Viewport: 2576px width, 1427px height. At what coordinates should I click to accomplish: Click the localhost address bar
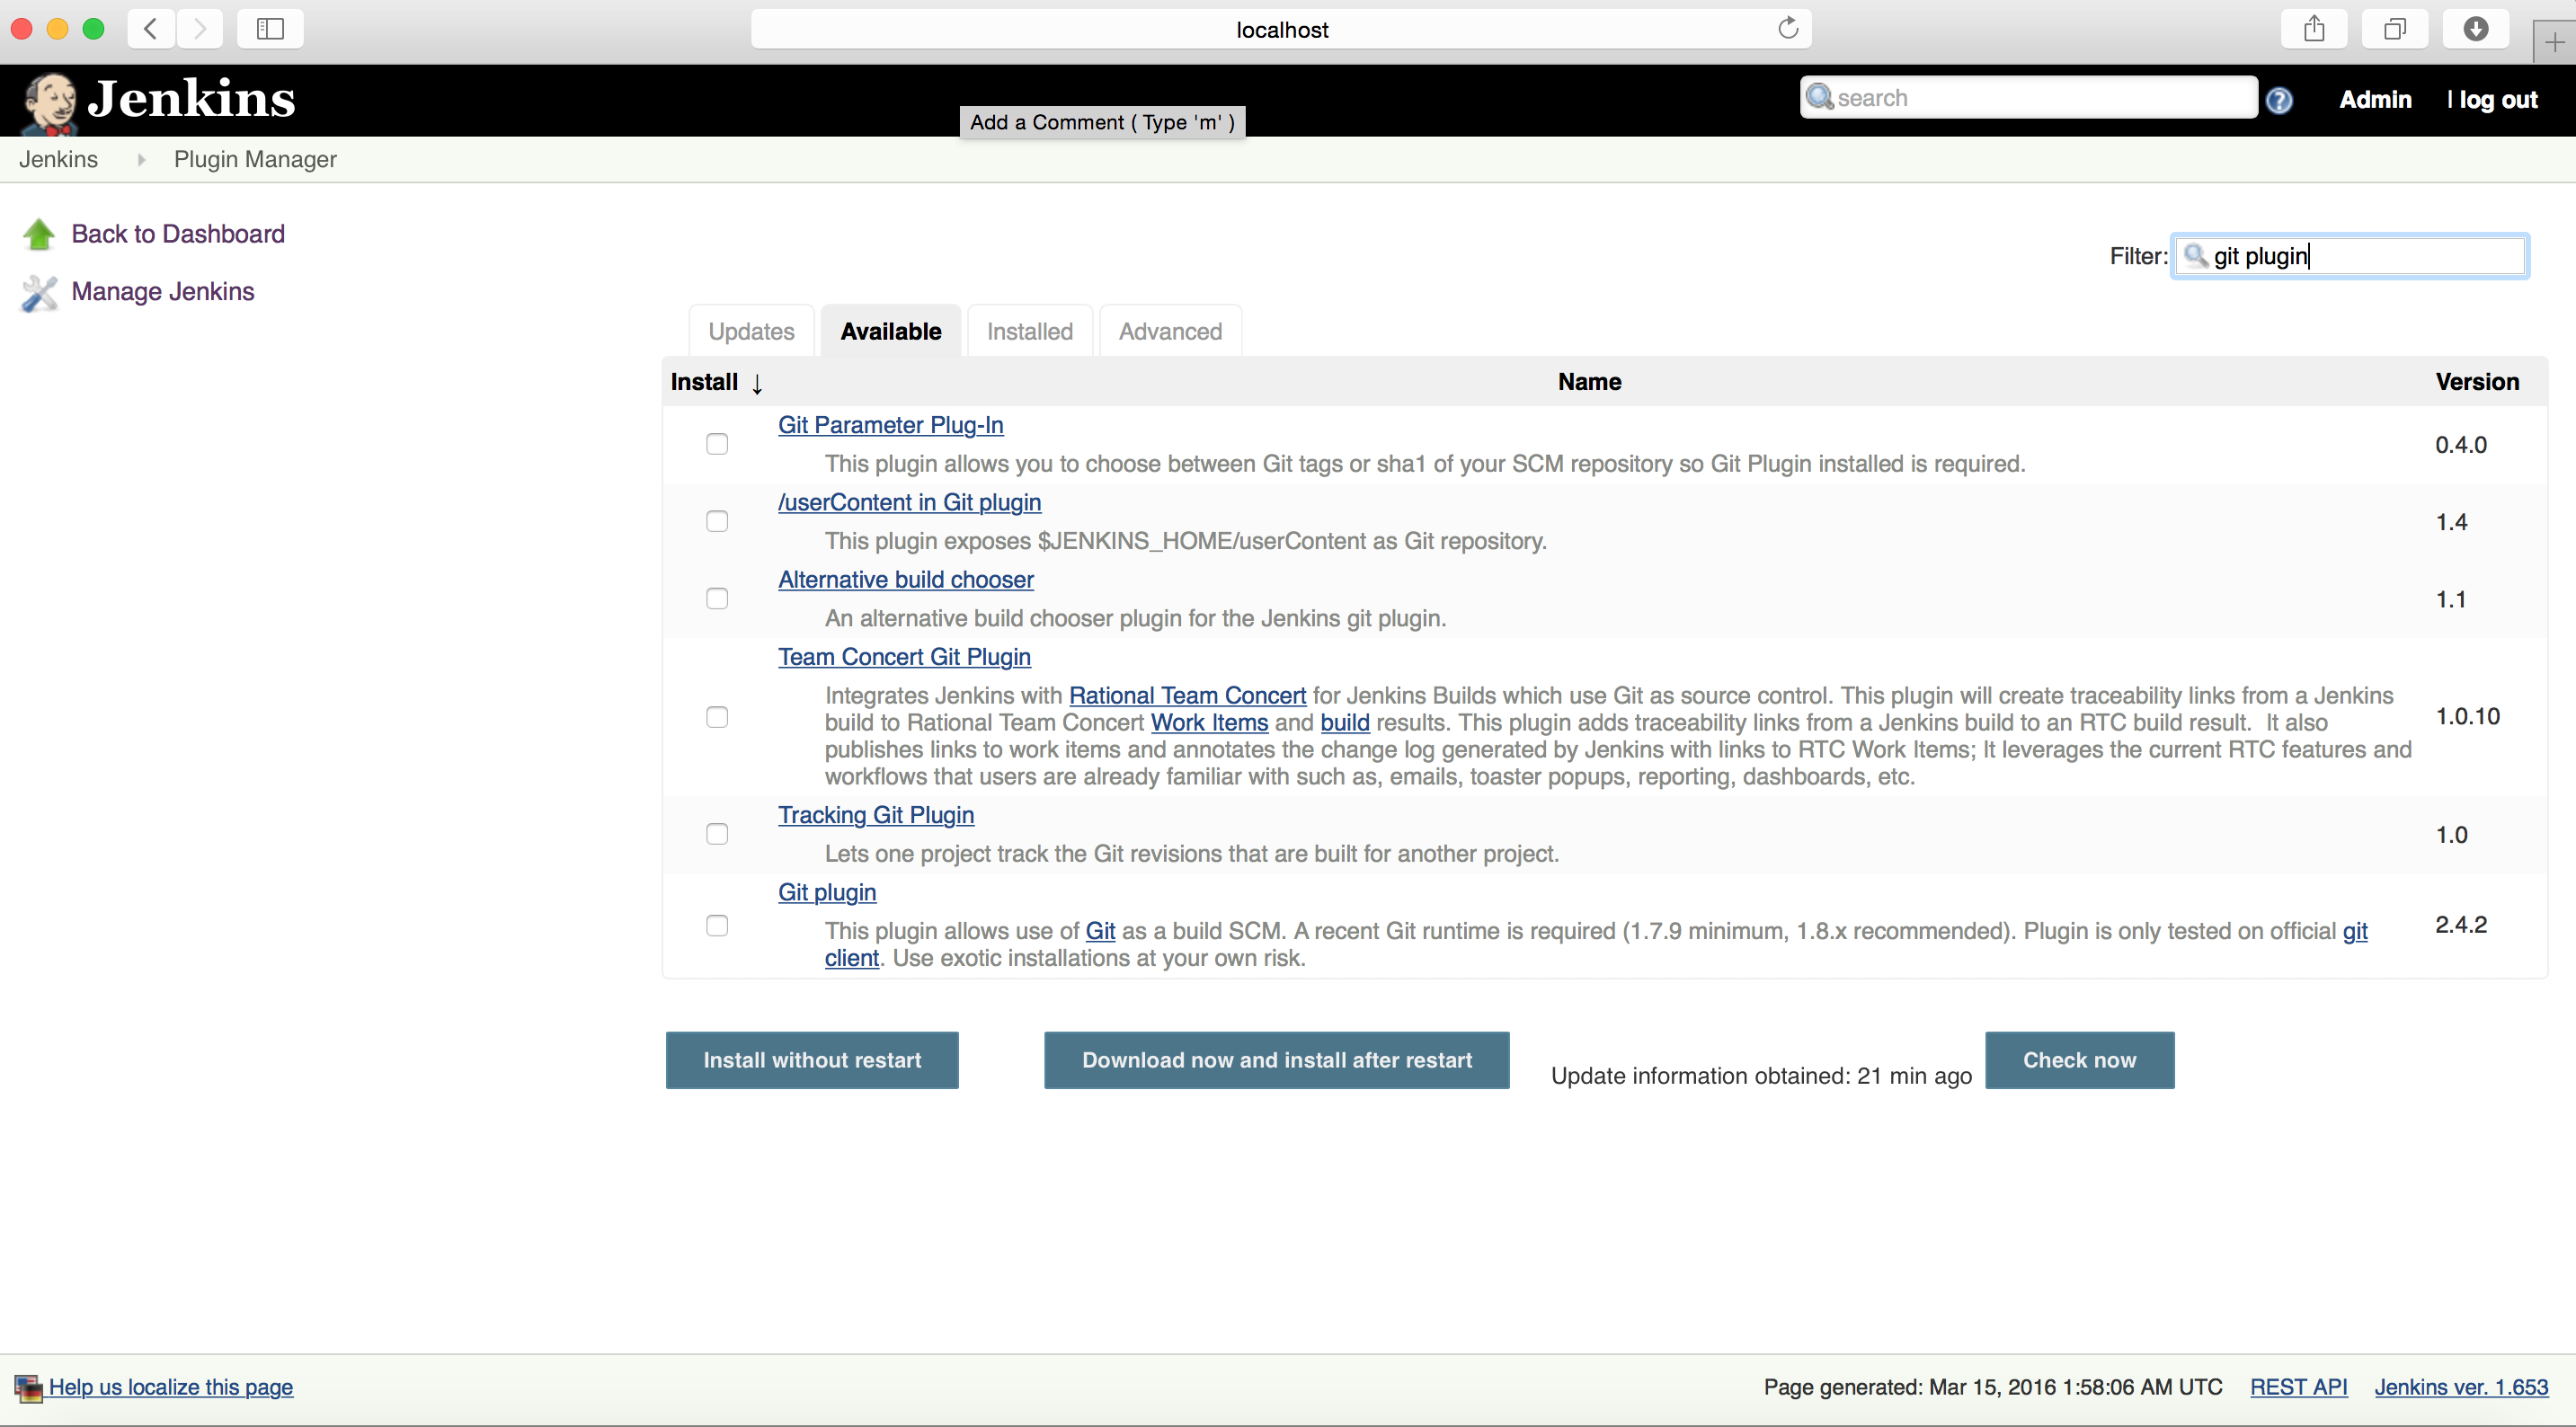1281,29
